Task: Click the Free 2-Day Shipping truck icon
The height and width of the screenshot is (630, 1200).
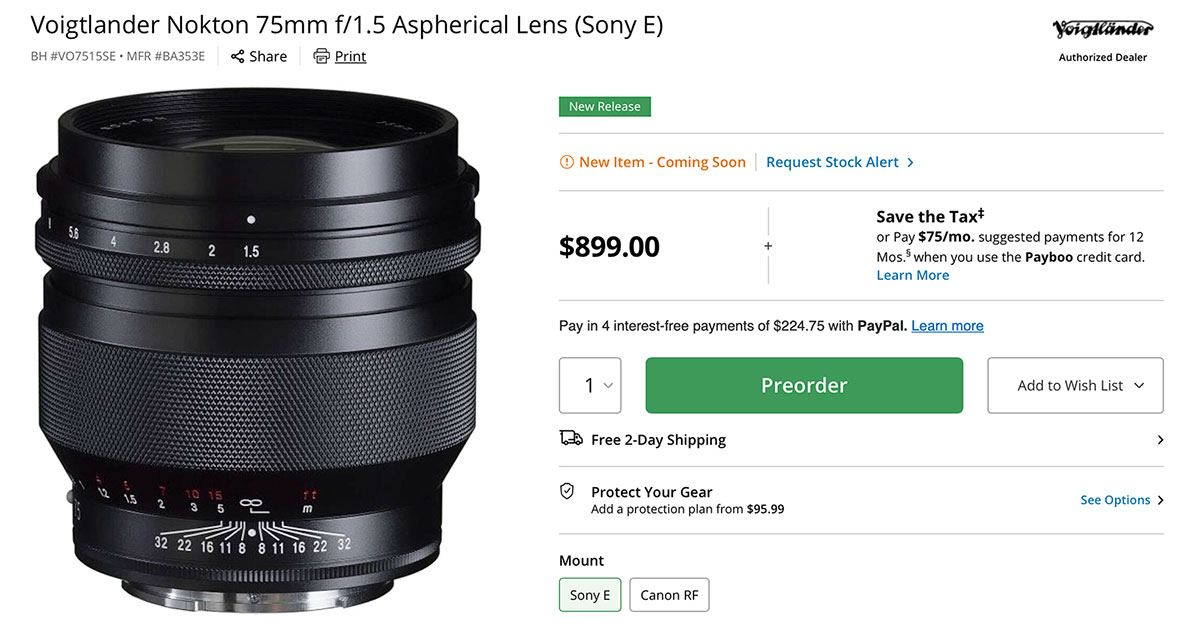Action: pos(571,438)
